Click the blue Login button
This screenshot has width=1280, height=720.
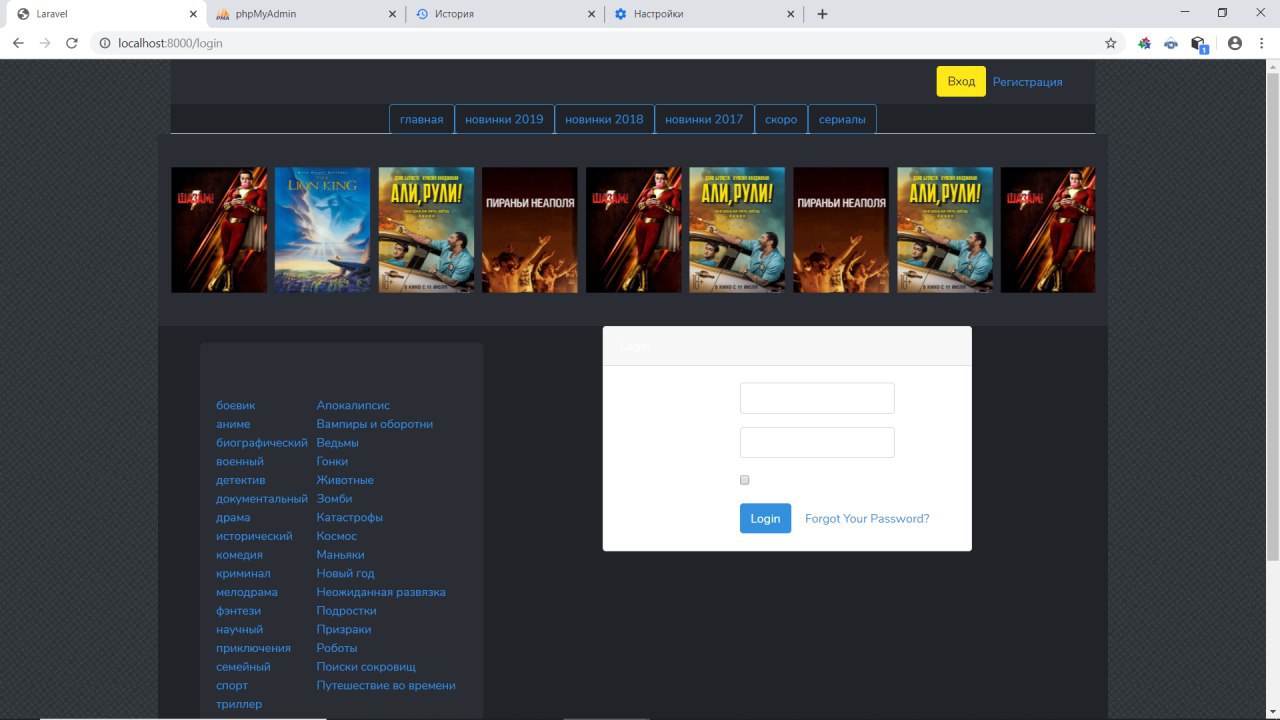(x=765, y=518)
